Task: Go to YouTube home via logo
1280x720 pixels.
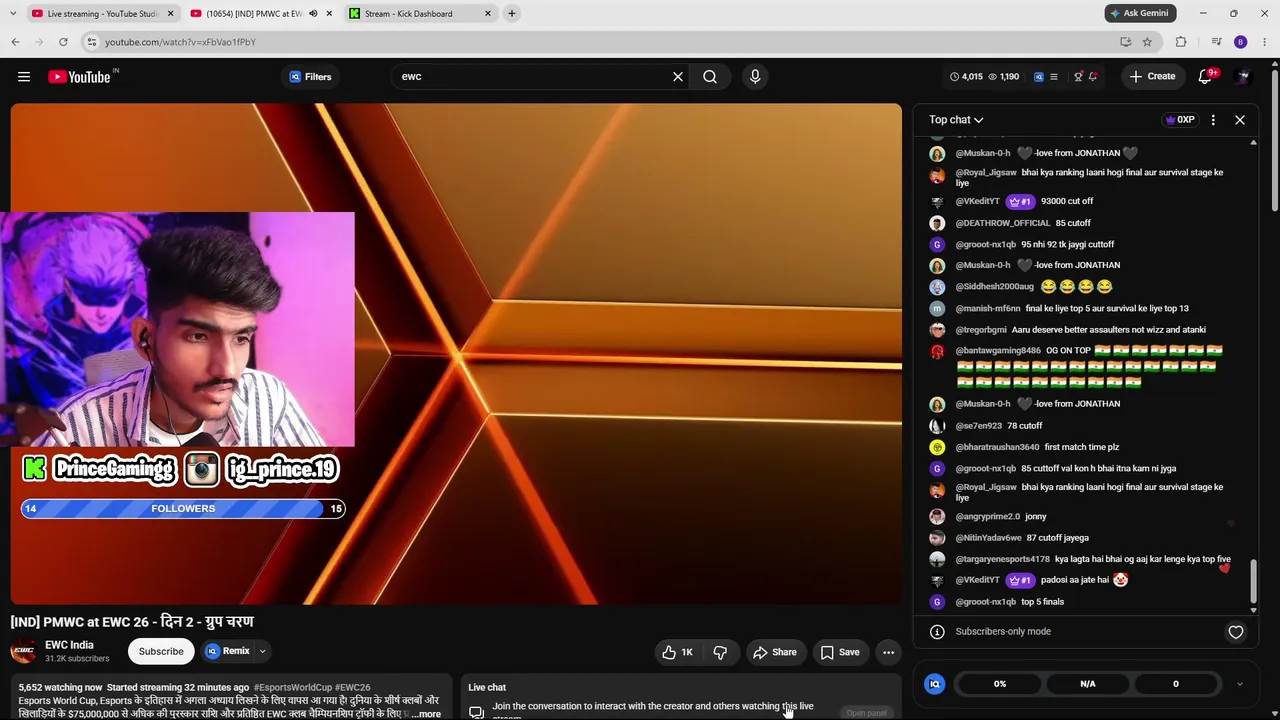Action: (x=79, y=77)
